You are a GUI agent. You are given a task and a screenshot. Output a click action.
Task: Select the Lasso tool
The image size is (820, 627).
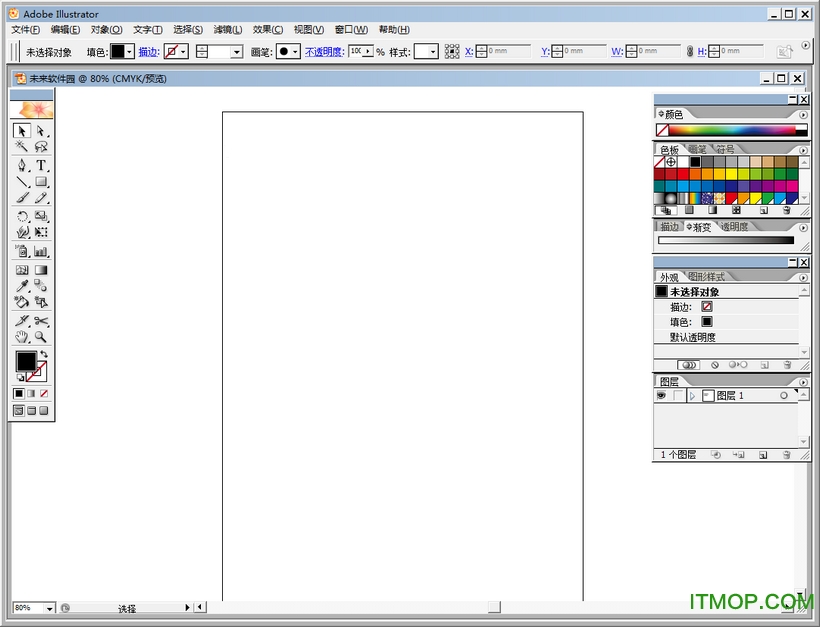coord(41,146)
